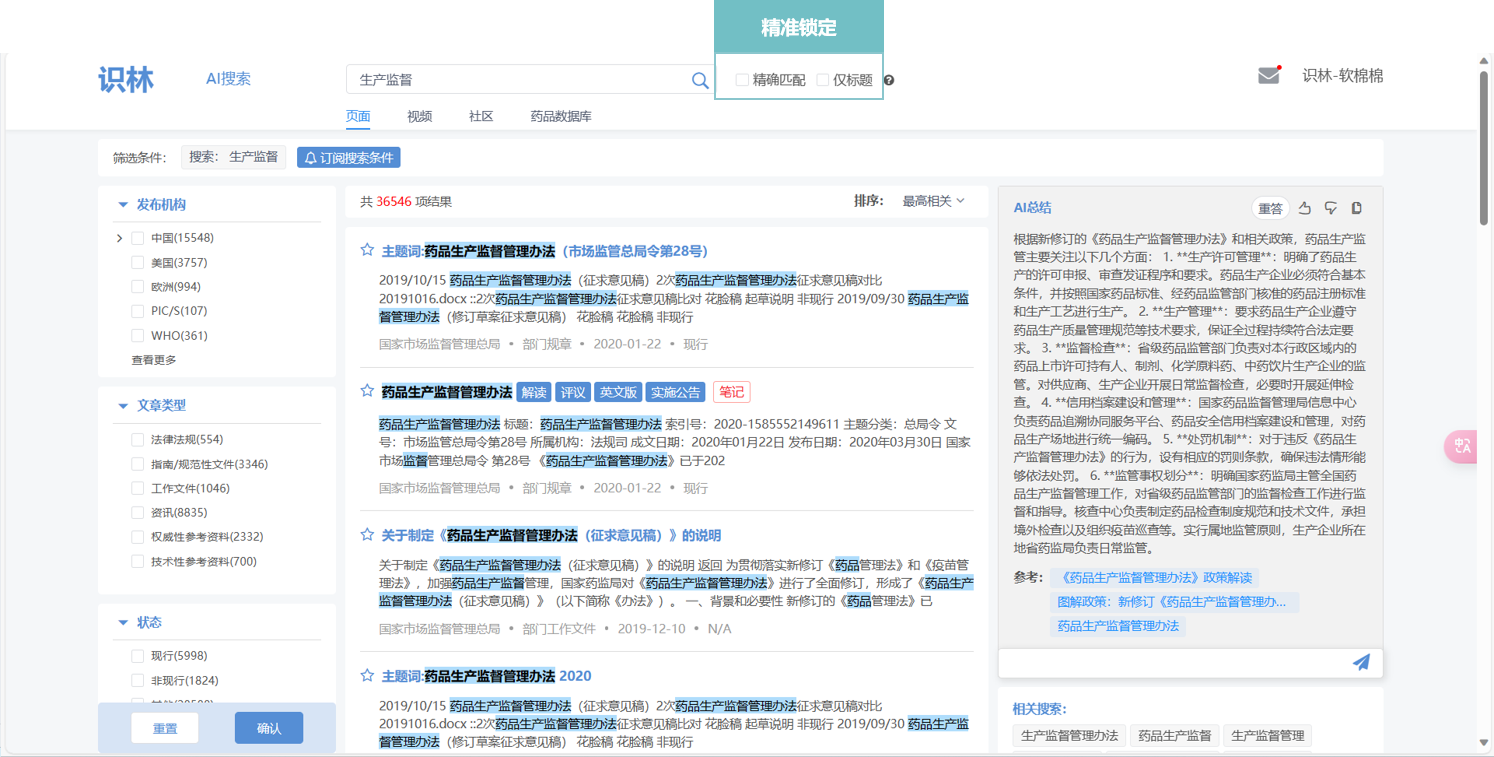Switch to the 药品数据库 tab
1494x757 pixels.
coord(561,116)
